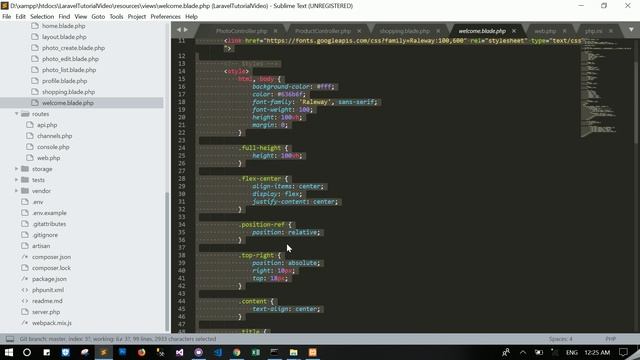Open the tab list dropdown arrow
Image resolution: width=640 pixels, height=360 pixels.
coord(631,30)
